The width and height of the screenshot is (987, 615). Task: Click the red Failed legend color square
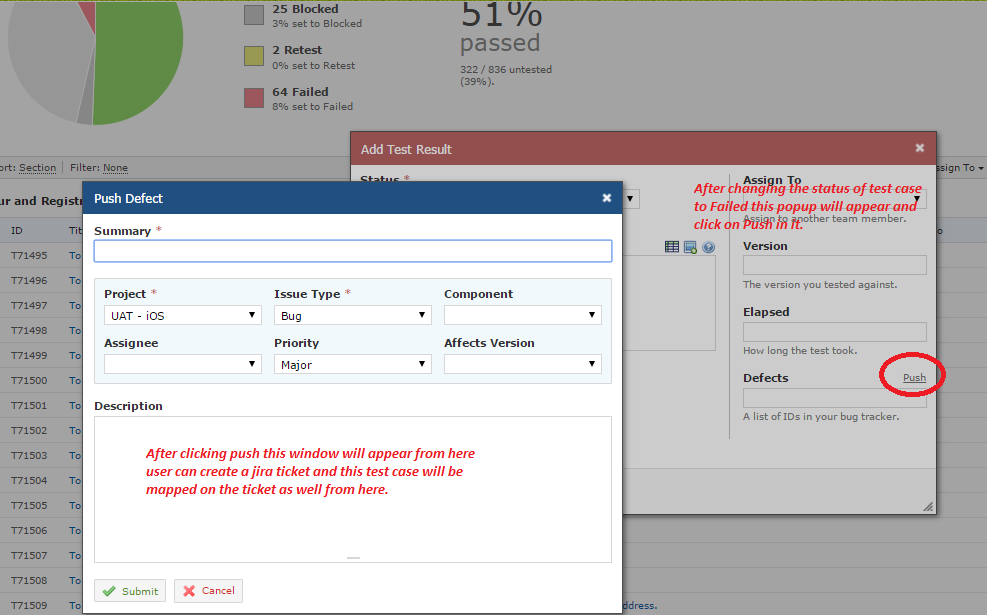253,98
